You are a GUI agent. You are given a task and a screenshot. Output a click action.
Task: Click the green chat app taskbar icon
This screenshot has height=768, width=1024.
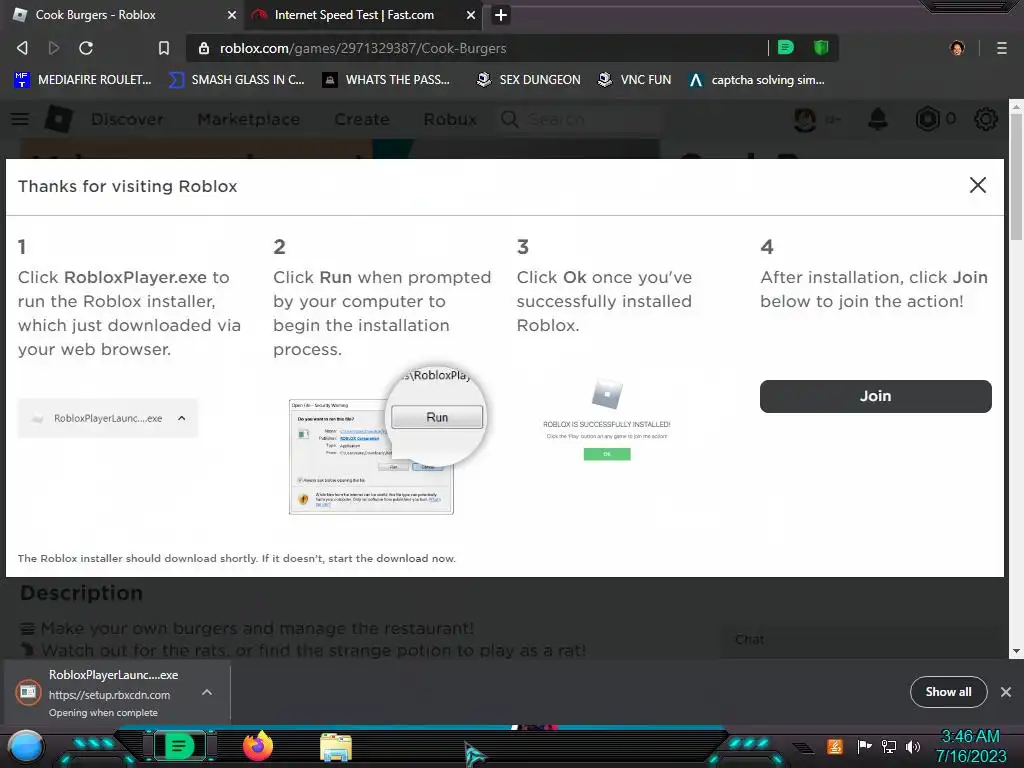(x=179, y=746)
